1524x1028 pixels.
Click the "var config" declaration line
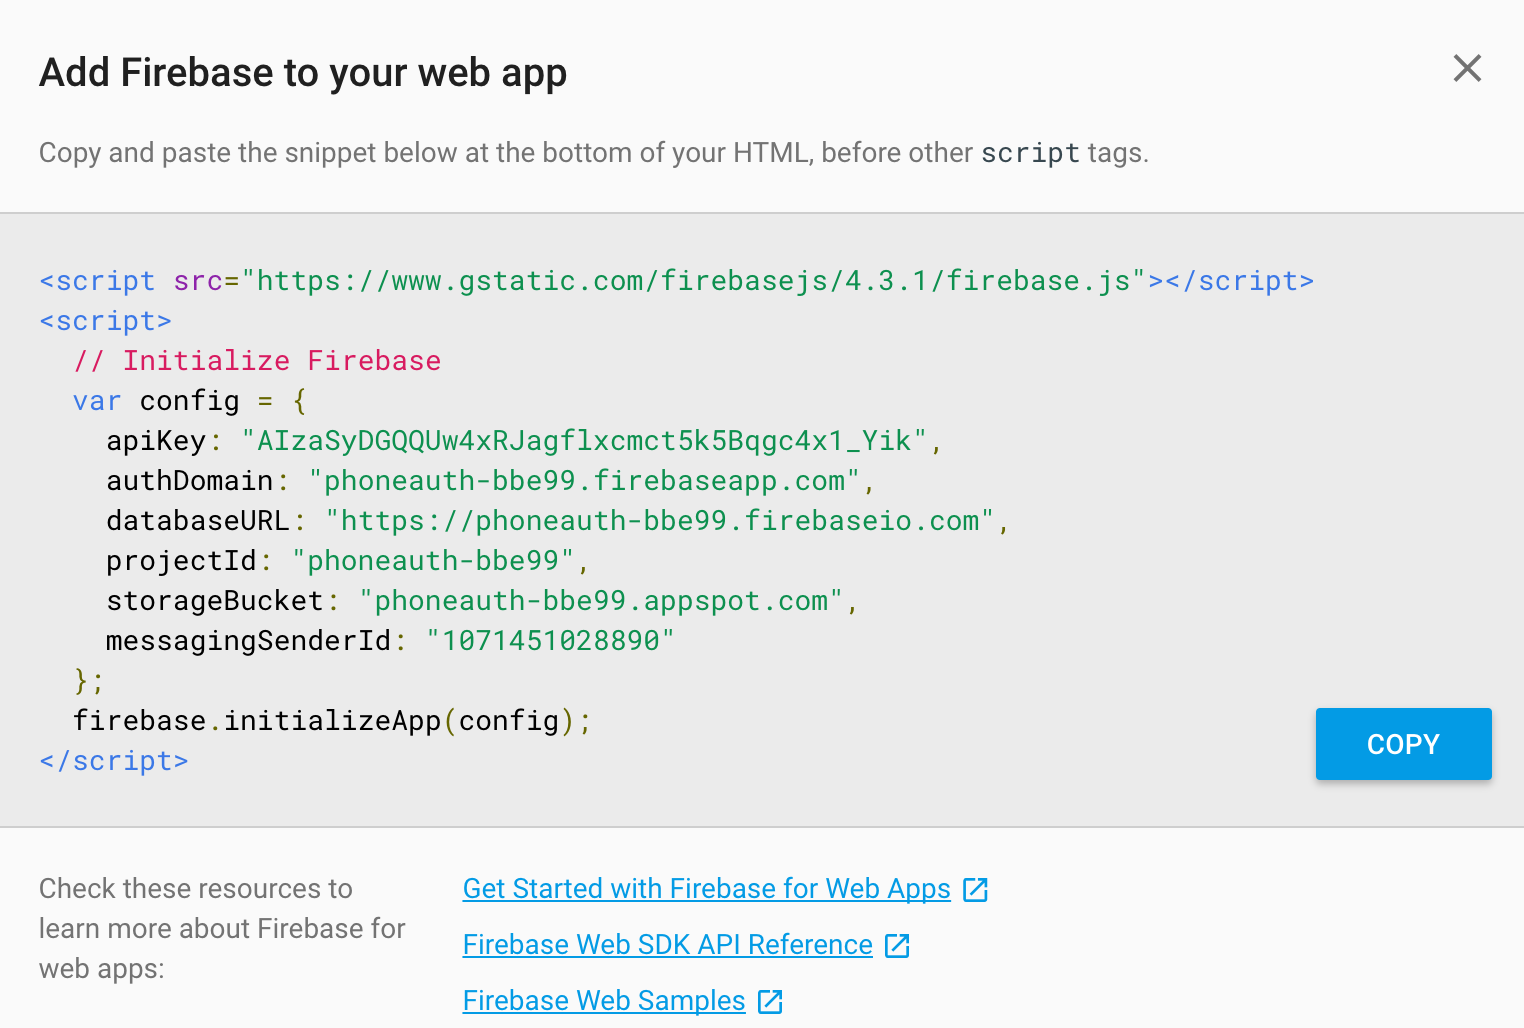pos(189,401)
